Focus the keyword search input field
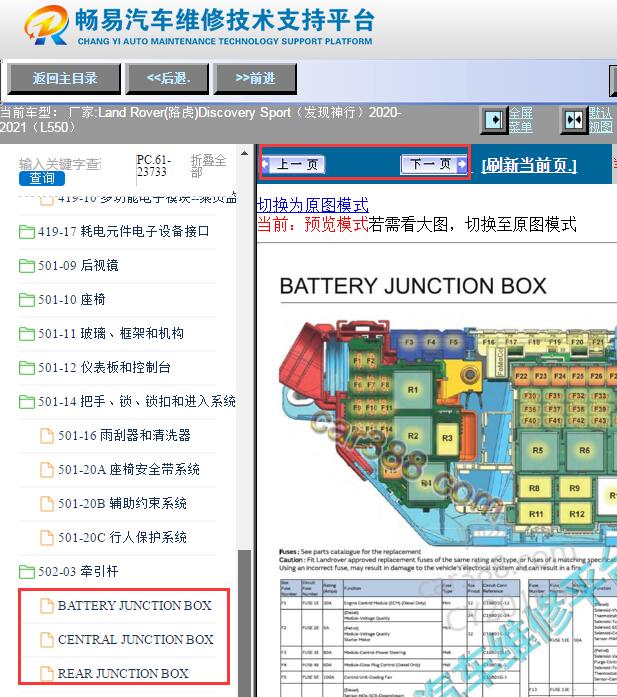The width and height of the screenshot is (617, 697). point(60,164)
